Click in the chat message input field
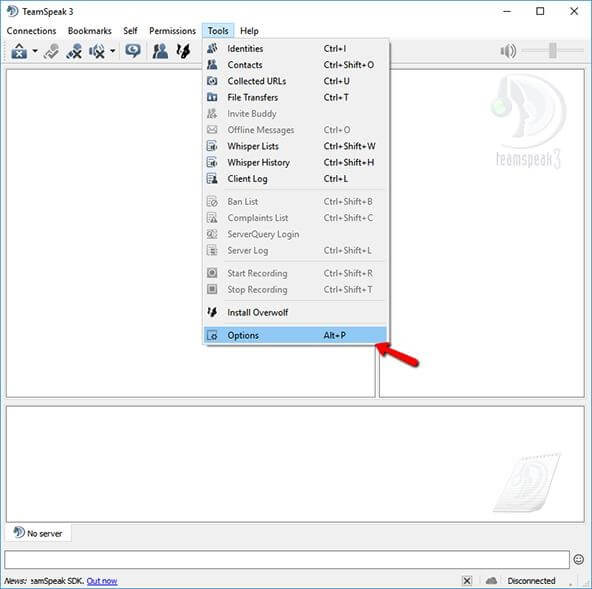Viewport: 592px width, 589px height. (287, 559)
